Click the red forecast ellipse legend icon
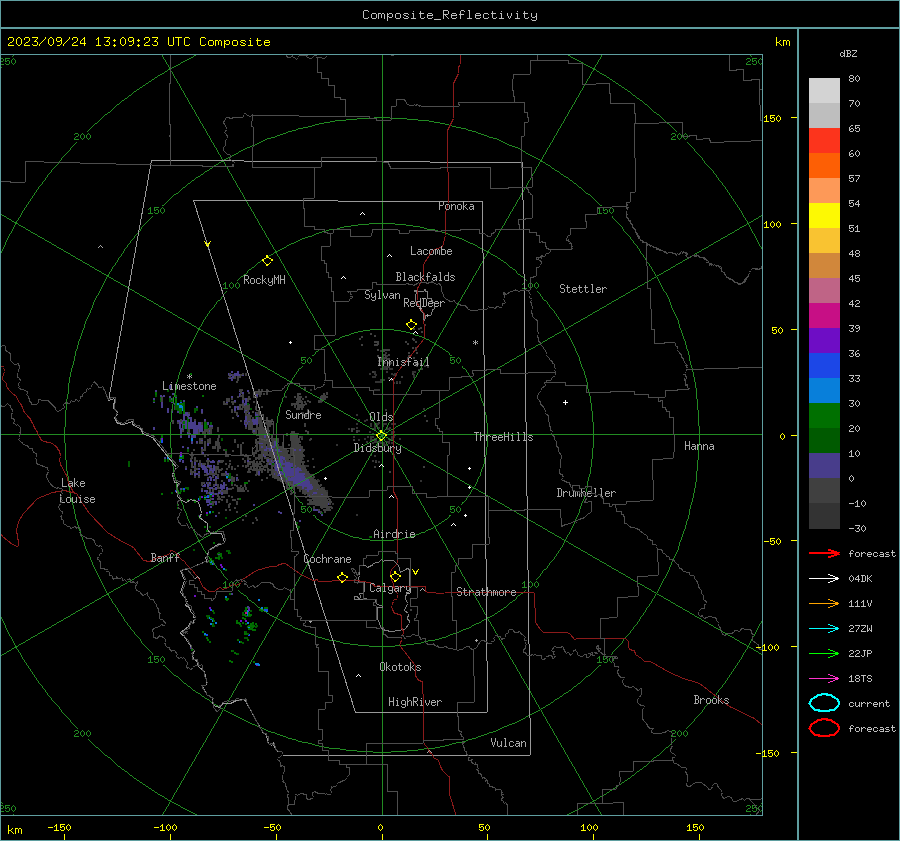This screenshot has width=900, height=841. pyautogui.click(x=824, y=728)
